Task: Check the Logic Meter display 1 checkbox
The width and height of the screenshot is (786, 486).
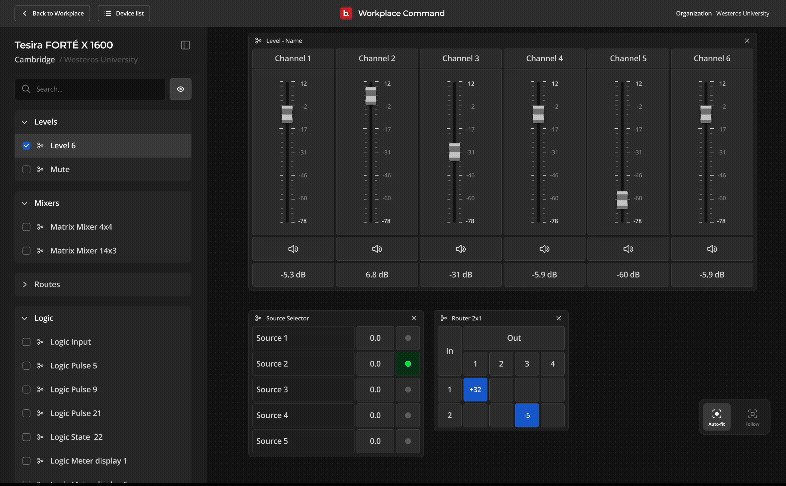Action: (27, 461)
